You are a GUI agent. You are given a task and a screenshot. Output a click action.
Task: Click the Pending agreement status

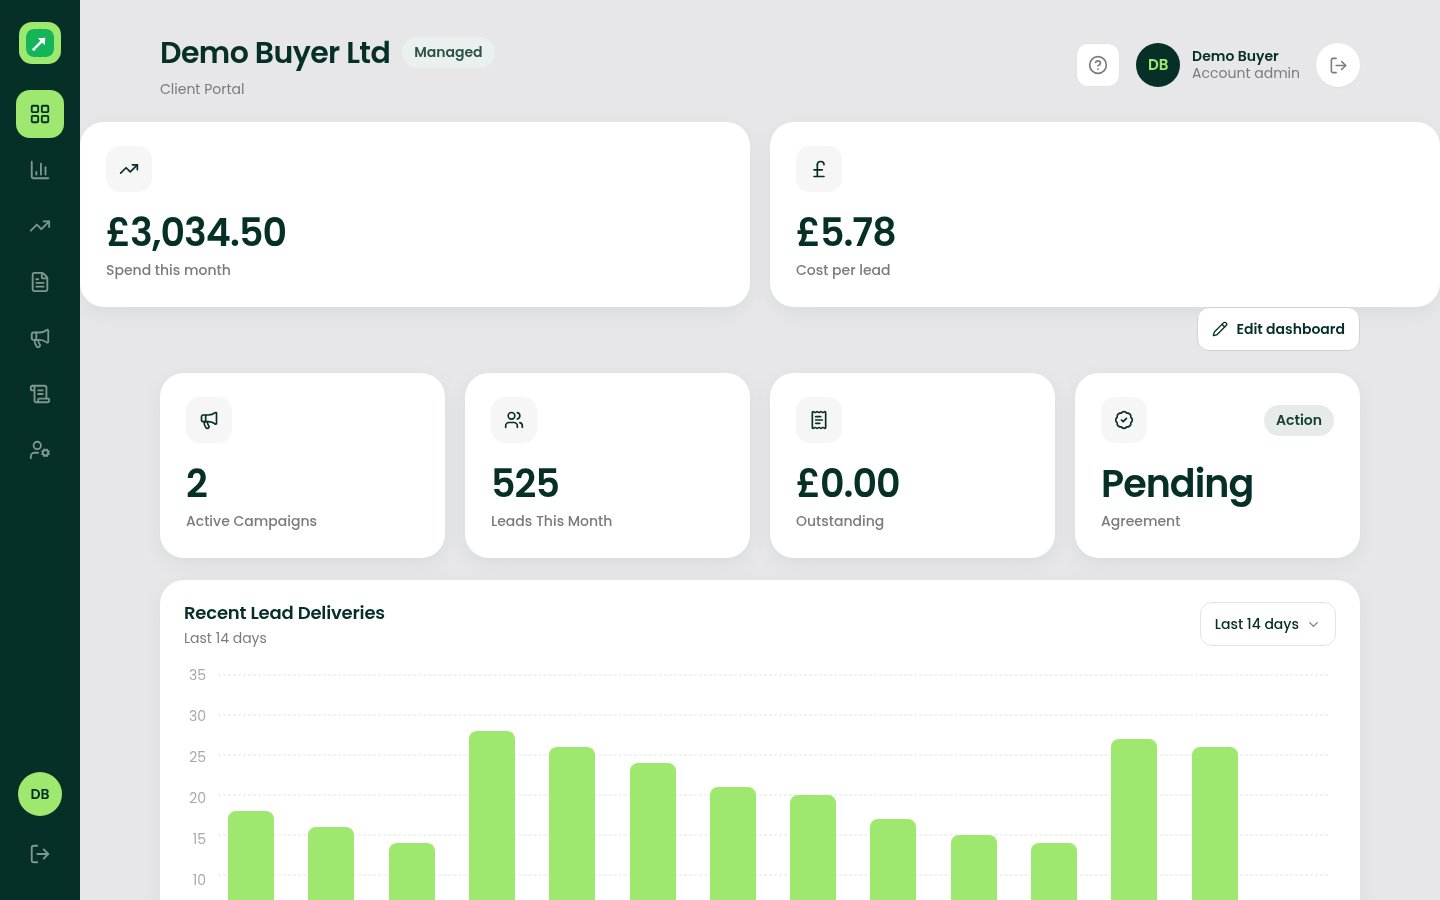1177,484
